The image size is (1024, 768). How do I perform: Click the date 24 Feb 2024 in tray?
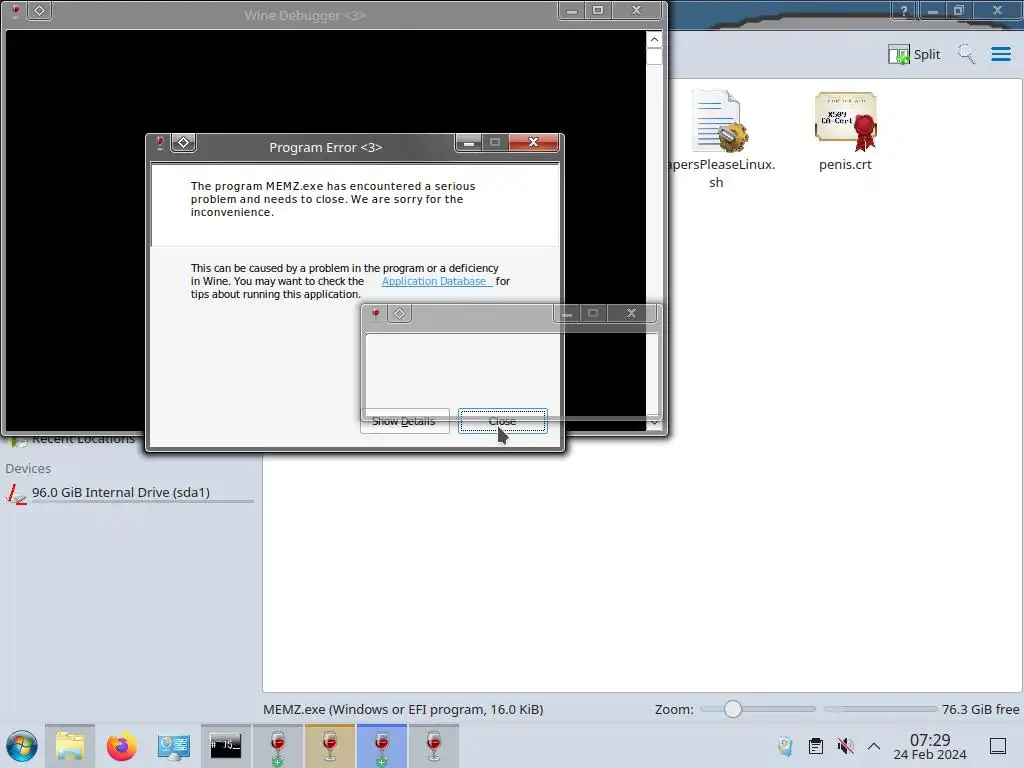(930, 755)
